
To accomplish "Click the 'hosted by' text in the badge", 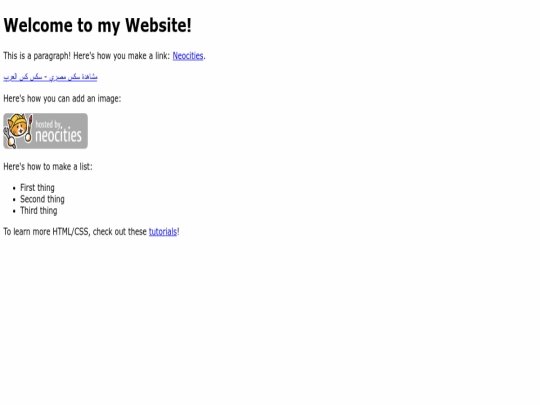I will point(48,124).
